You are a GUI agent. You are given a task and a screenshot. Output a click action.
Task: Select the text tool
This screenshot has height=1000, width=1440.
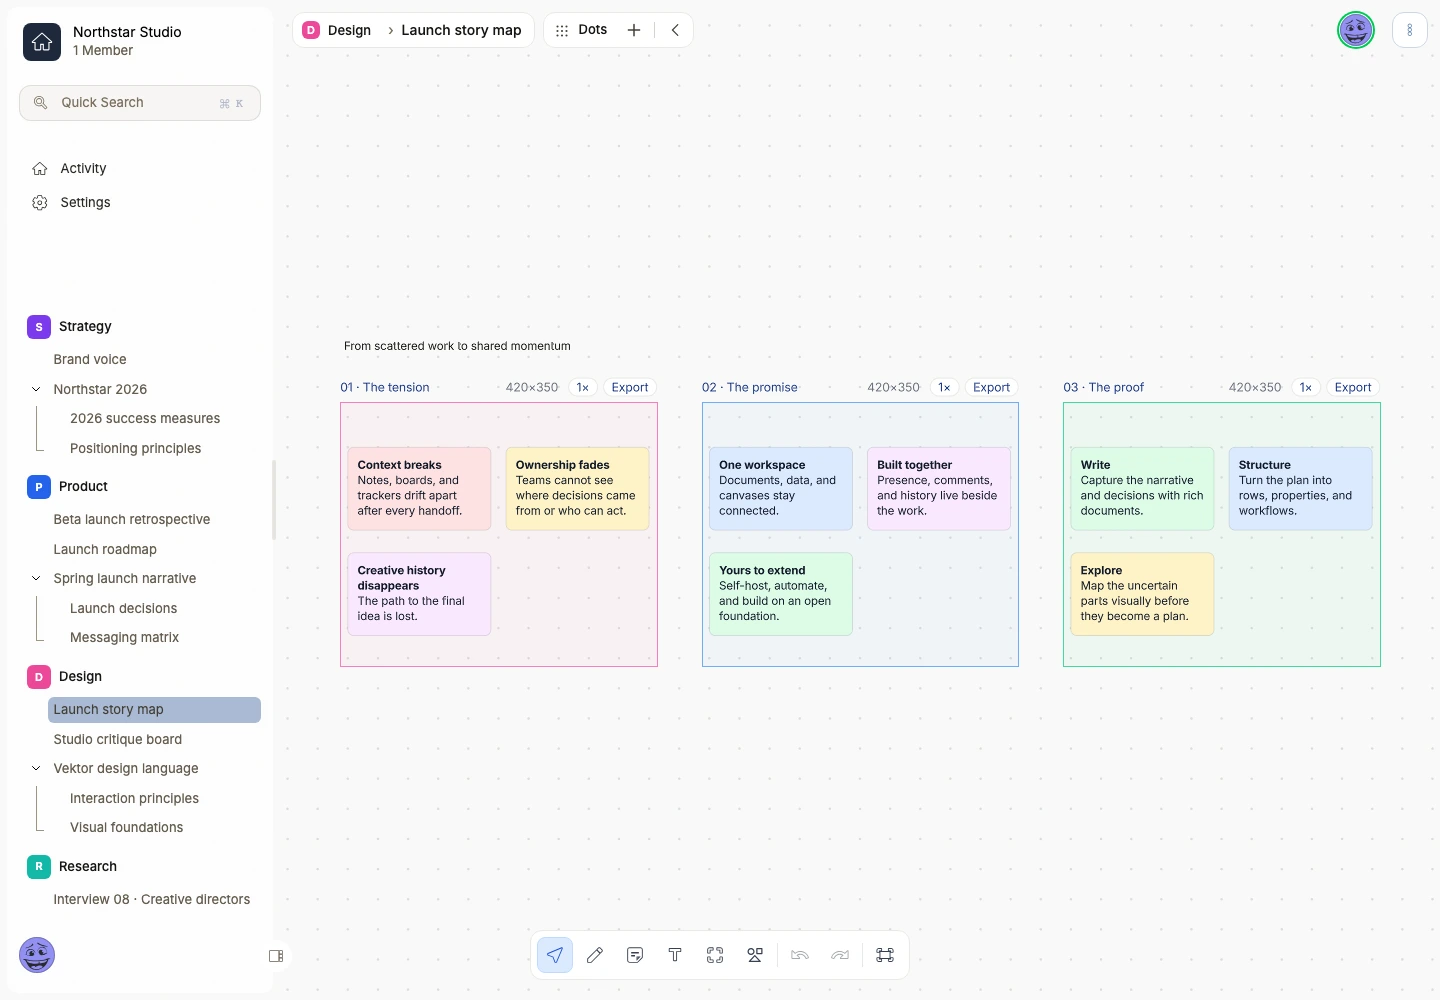tap(675, 955)
